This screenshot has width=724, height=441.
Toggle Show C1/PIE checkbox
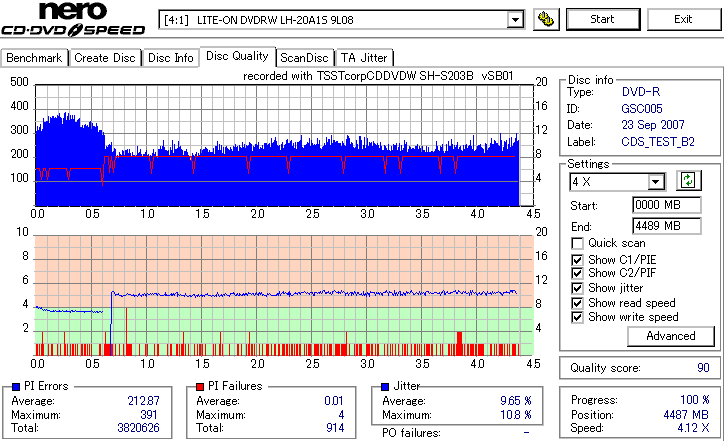577,260
